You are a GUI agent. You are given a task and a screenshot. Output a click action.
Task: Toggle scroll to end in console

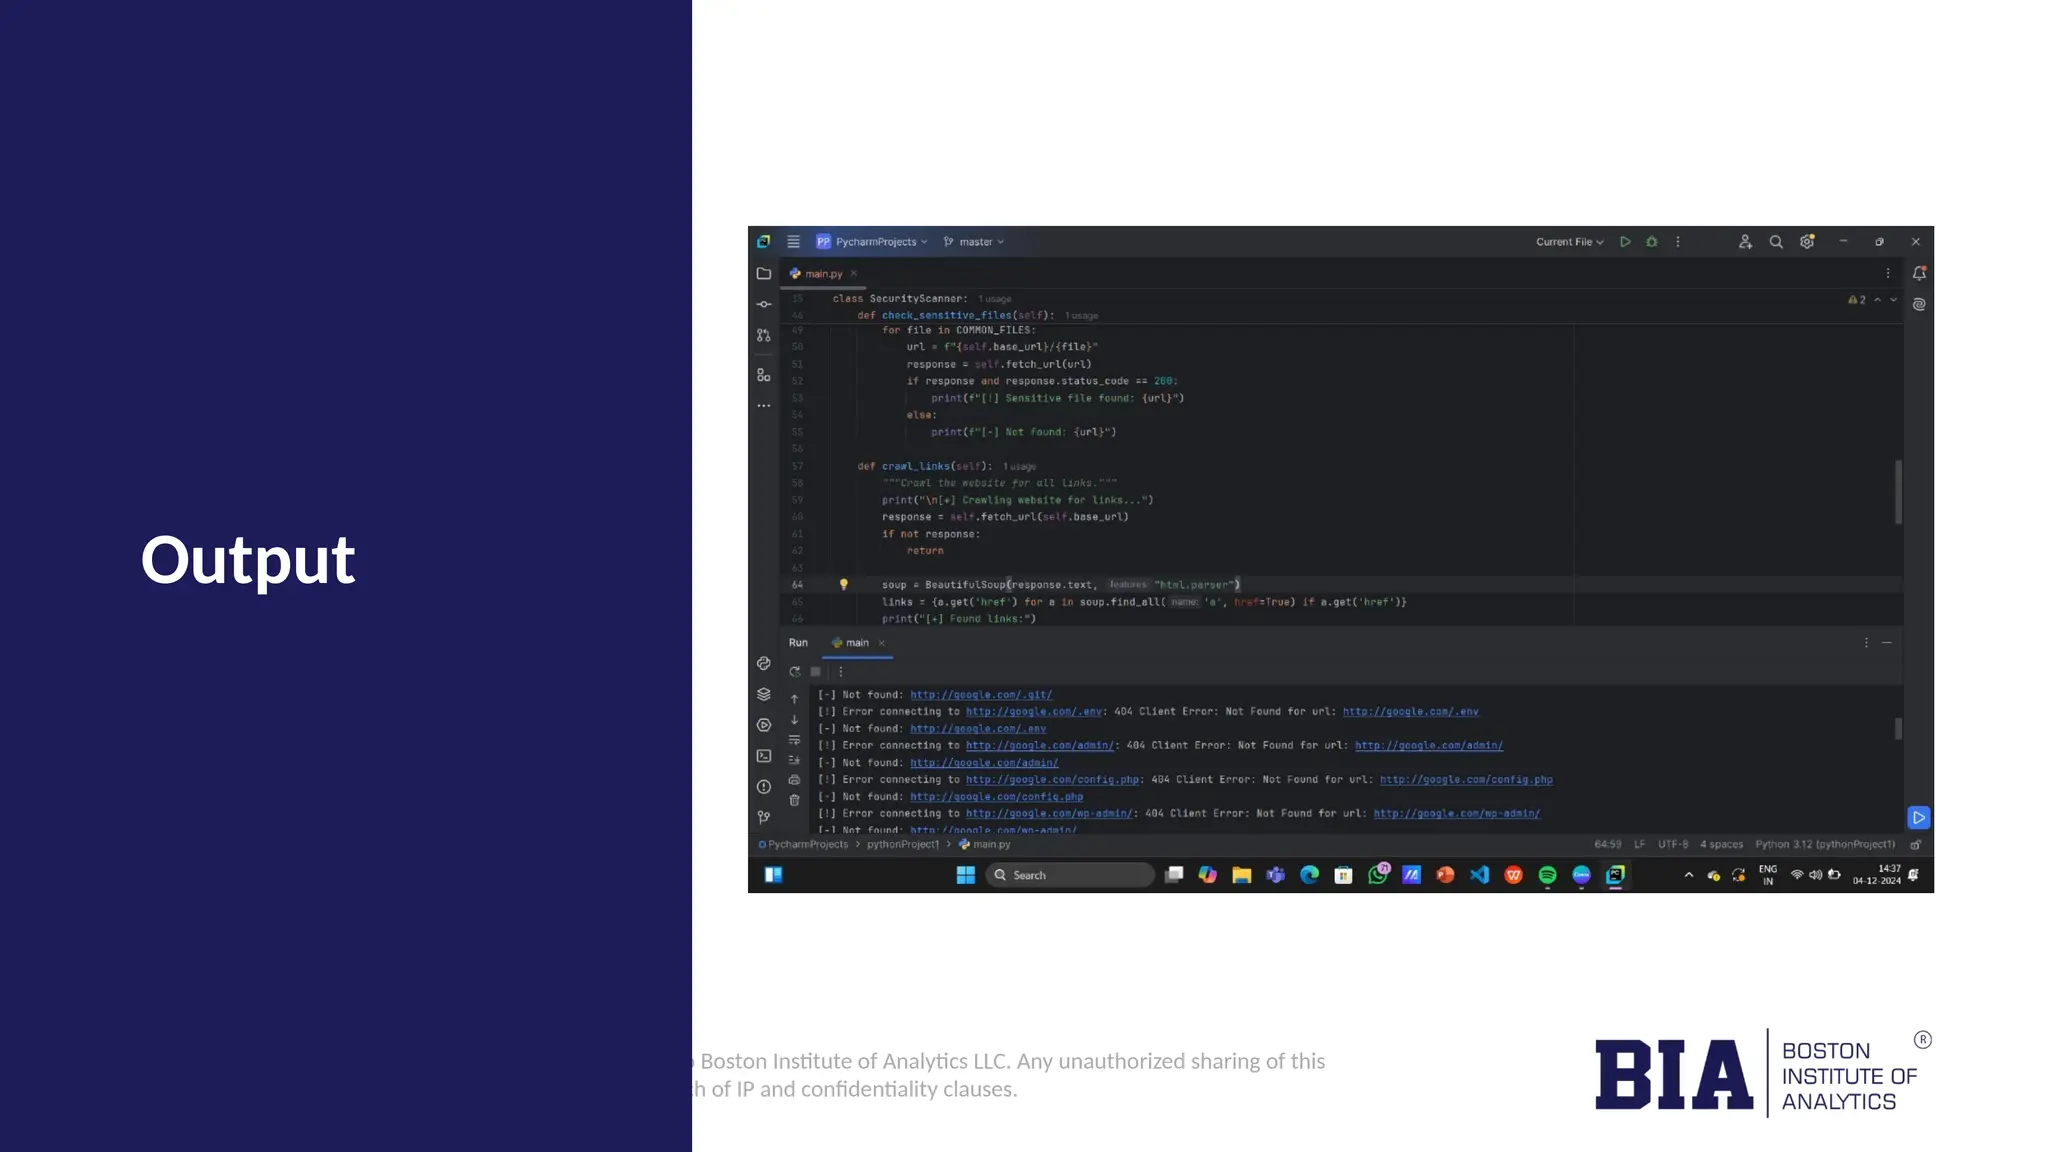tap(795, 760)
